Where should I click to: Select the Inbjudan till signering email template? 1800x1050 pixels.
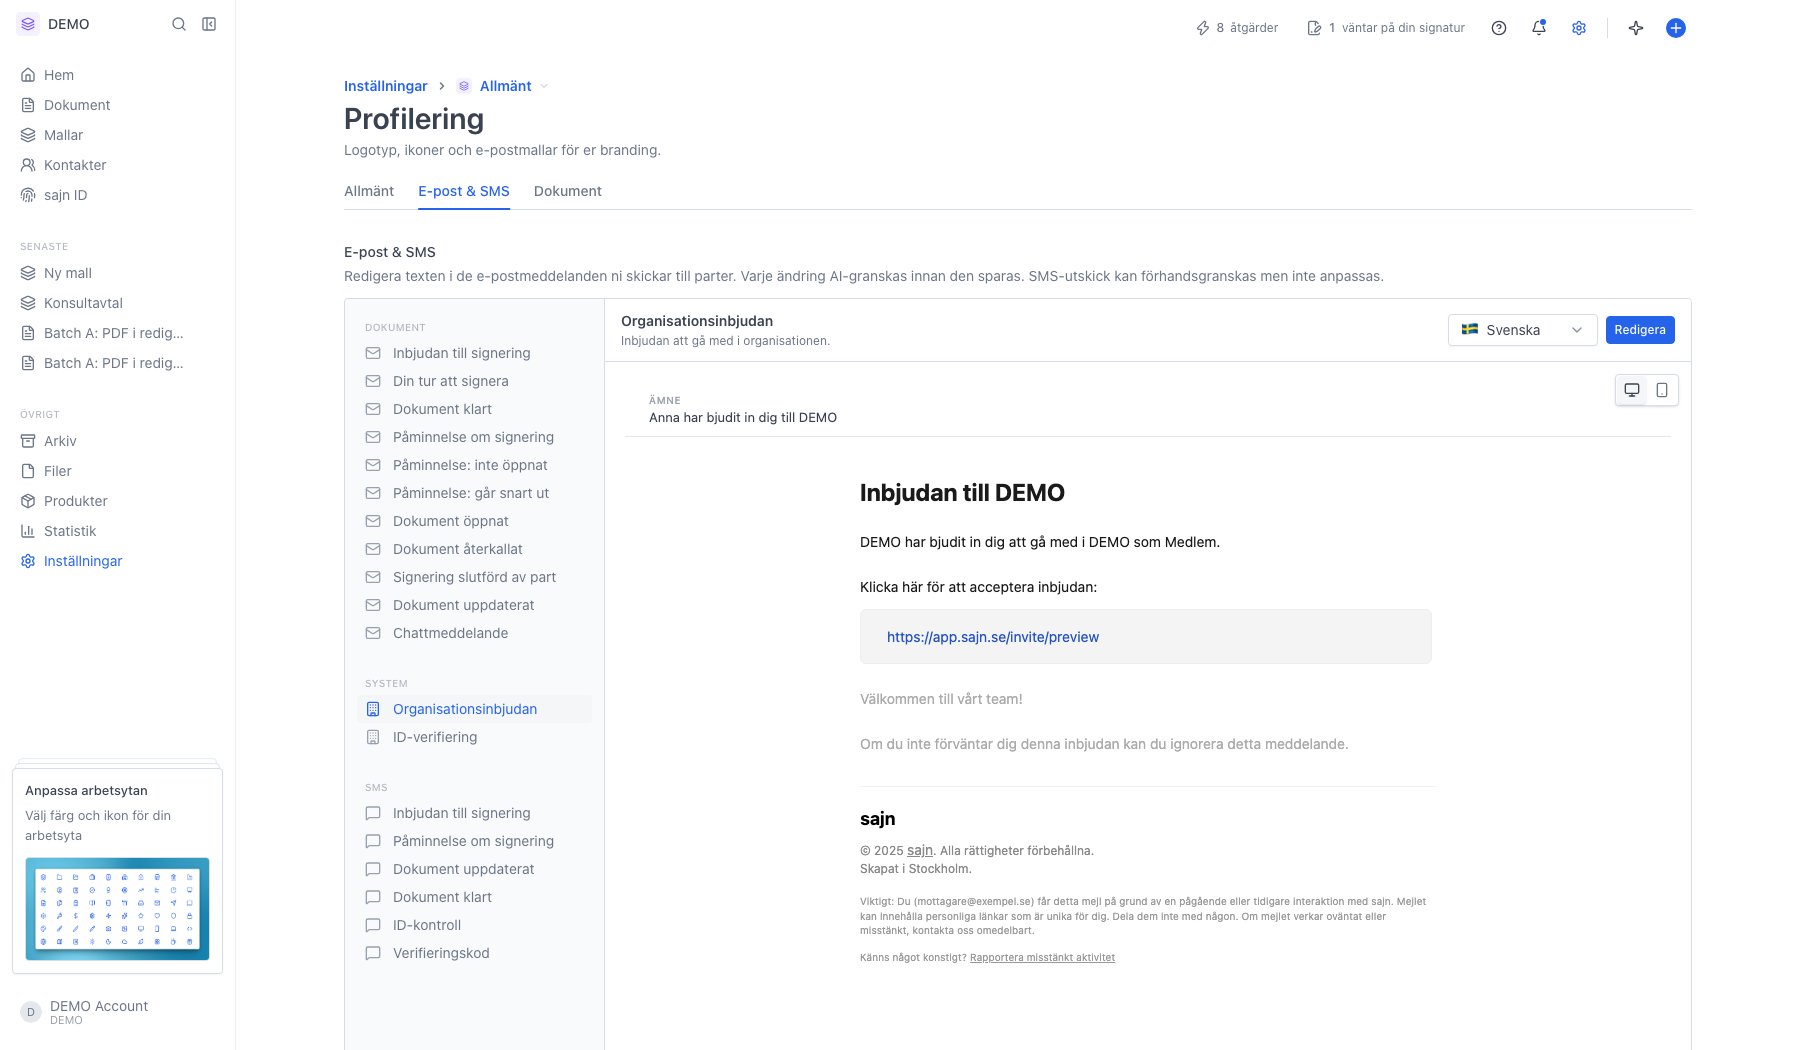[474, 353]
